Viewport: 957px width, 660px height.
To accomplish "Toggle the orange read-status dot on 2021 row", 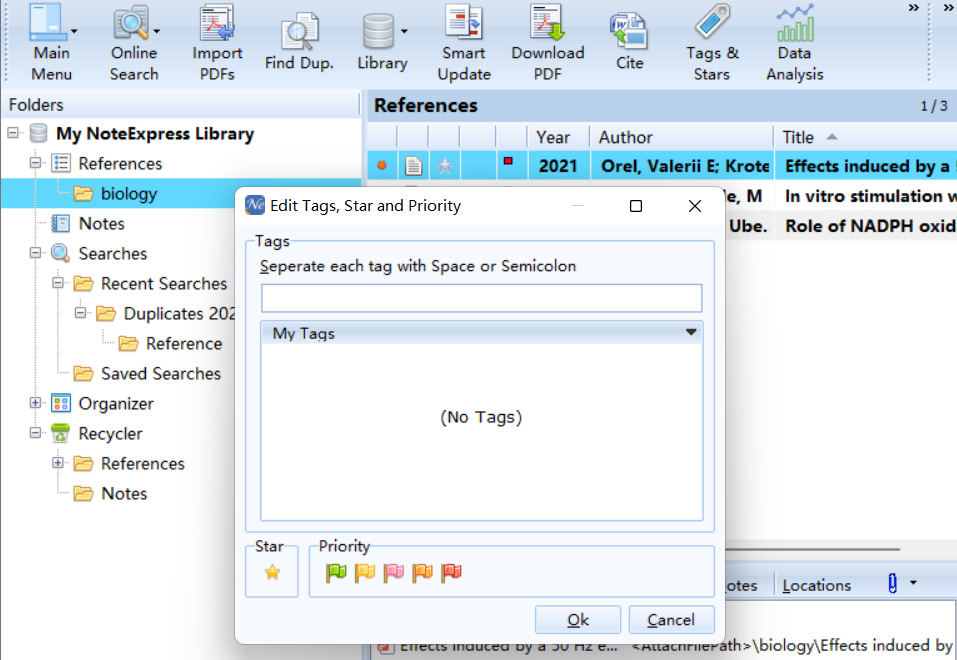I will pos(382,165).
